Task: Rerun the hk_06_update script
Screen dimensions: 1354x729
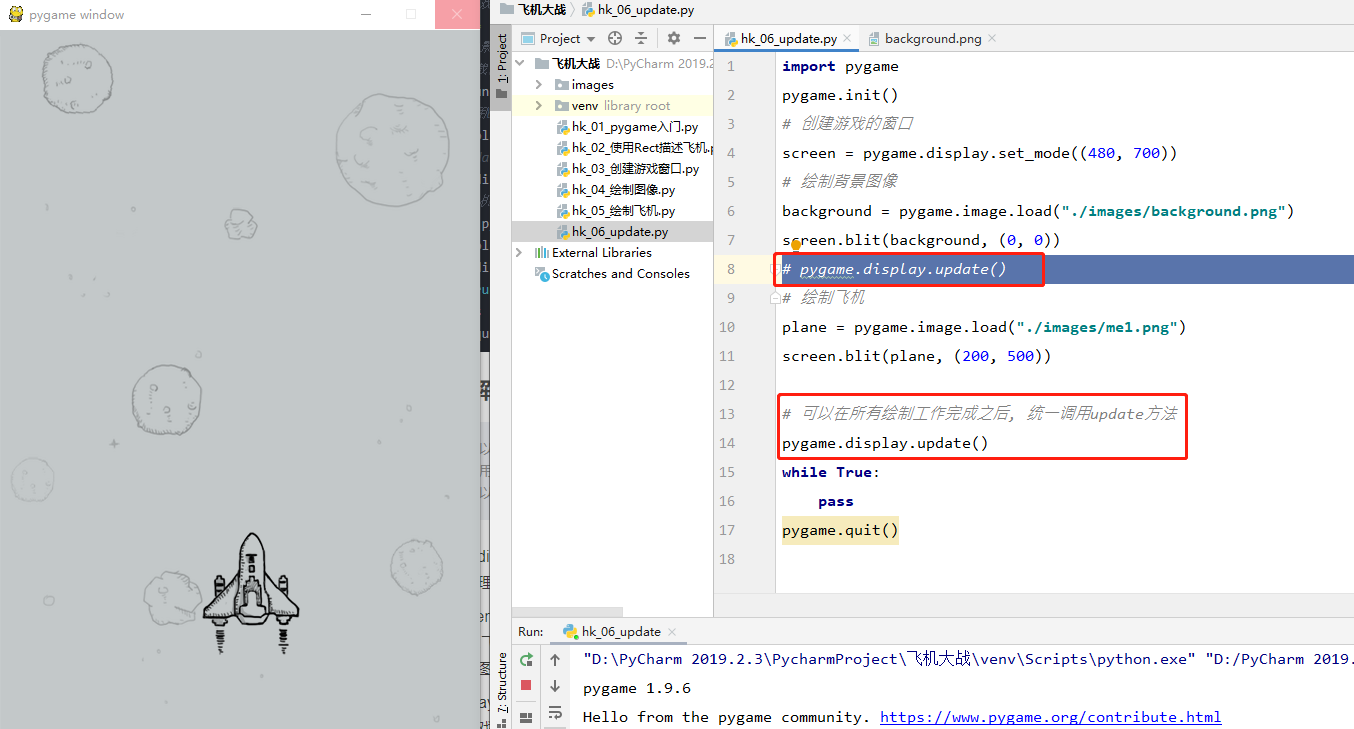Action: (x=526, y=660)
